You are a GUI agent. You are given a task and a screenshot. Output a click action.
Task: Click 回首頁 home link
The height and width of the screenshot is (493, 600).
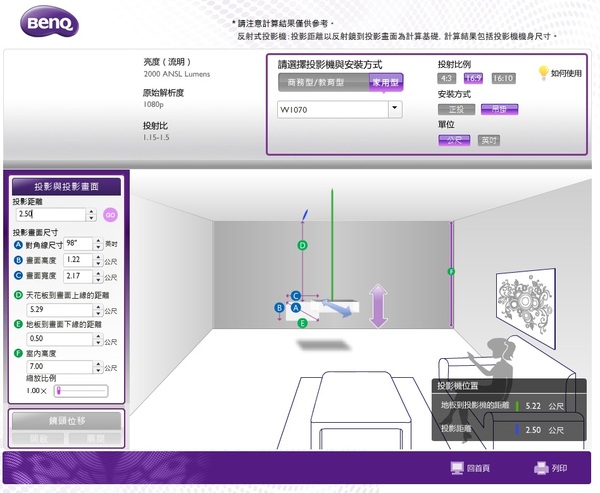point(478,468)
